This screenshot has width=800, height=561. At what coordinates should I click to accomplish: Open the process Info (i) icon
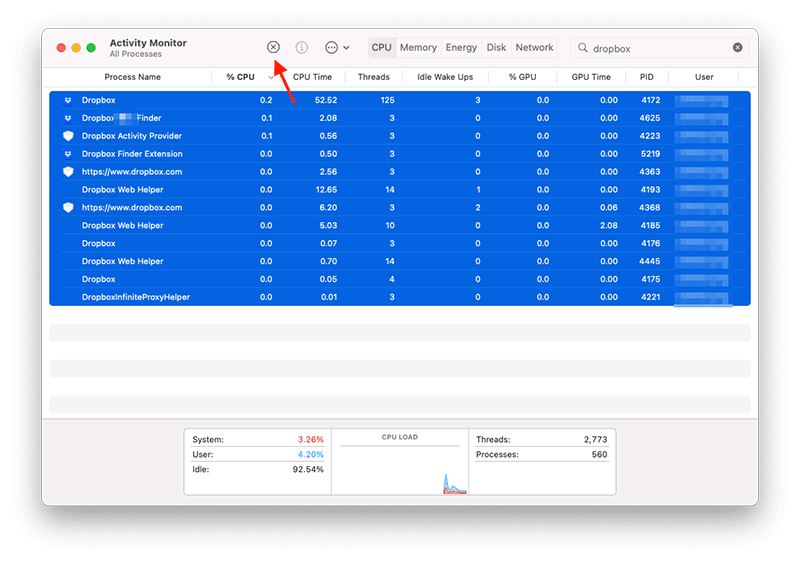coord(302,47)
